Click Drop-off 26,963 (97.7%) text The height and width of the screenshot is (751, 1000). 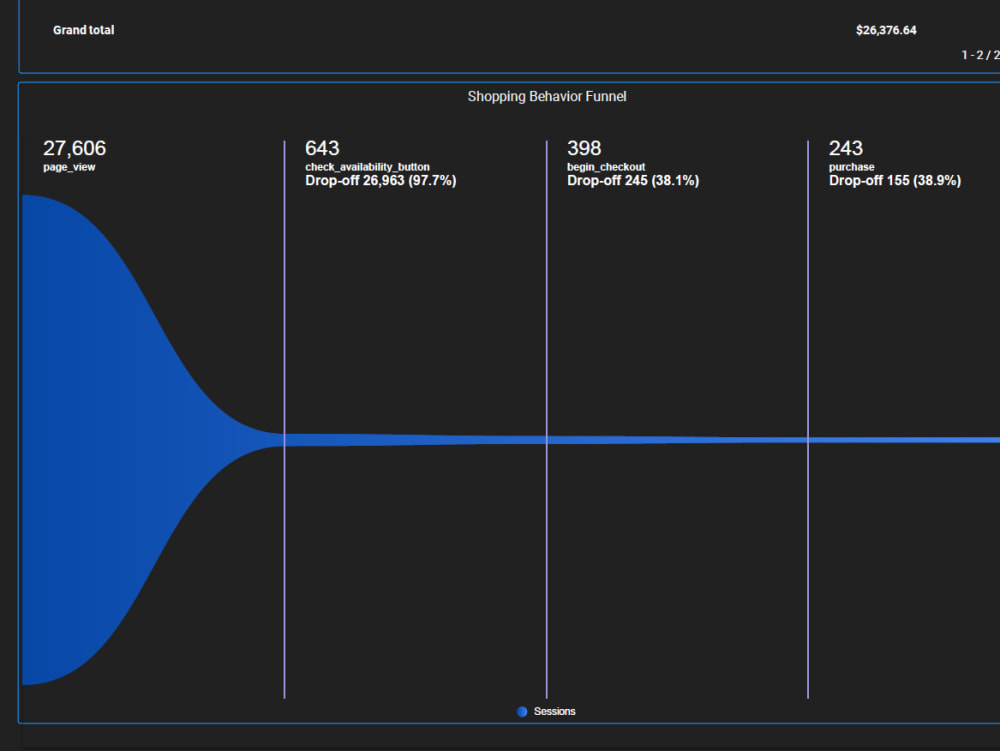(381, 180)
